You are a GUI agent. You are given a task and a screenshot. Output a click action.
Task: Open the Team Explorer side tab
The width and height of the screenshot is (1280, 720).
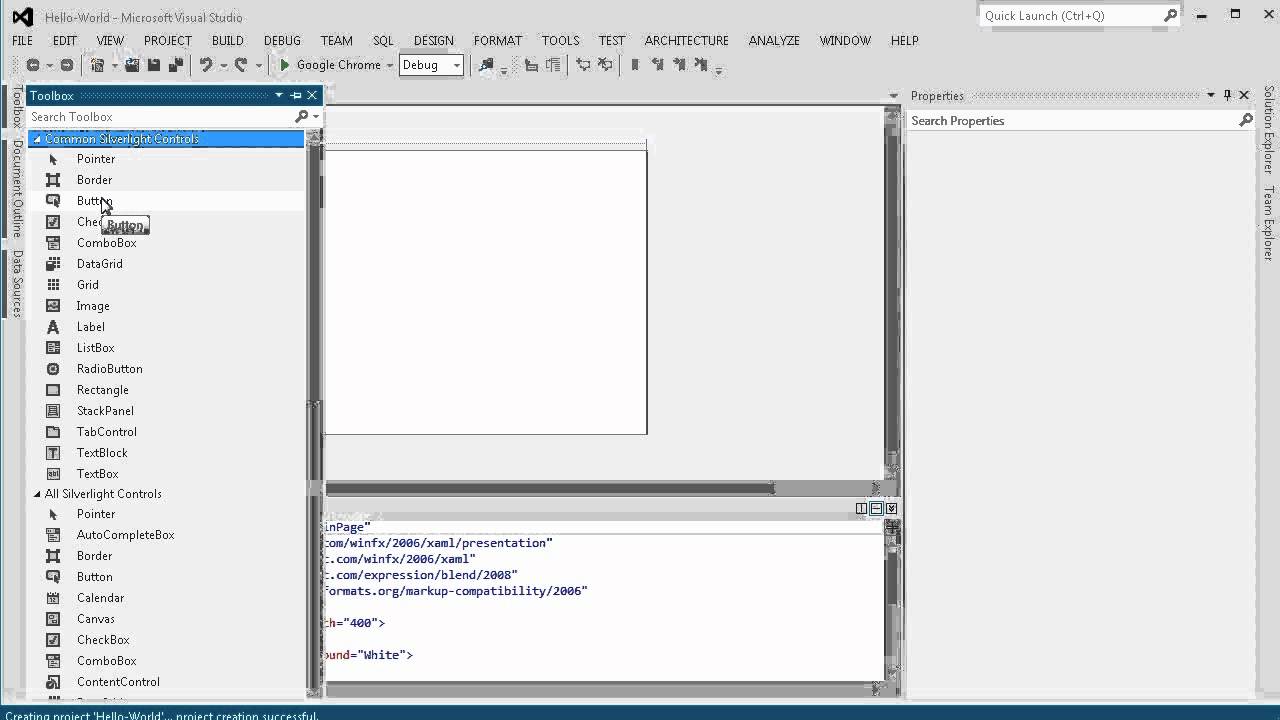pyautogui.click(x=1268, y=223)
